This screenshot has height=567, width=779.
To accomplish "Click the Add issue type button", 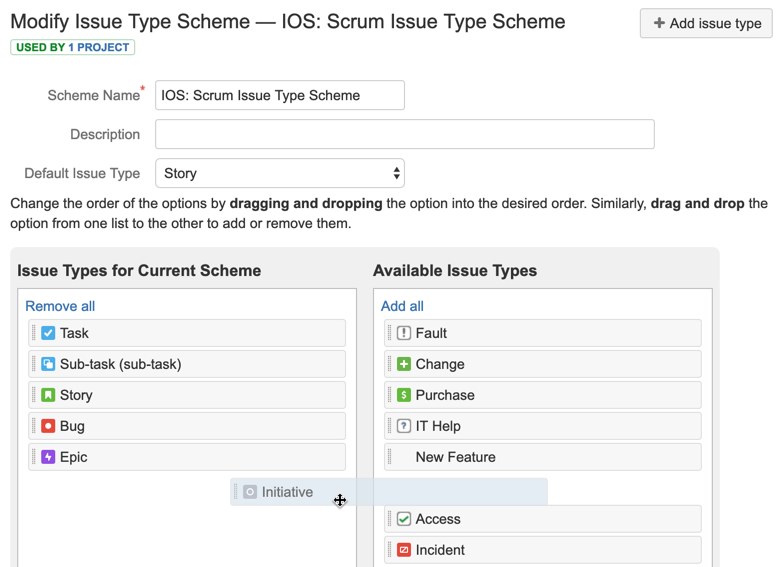I will point(706,23).
